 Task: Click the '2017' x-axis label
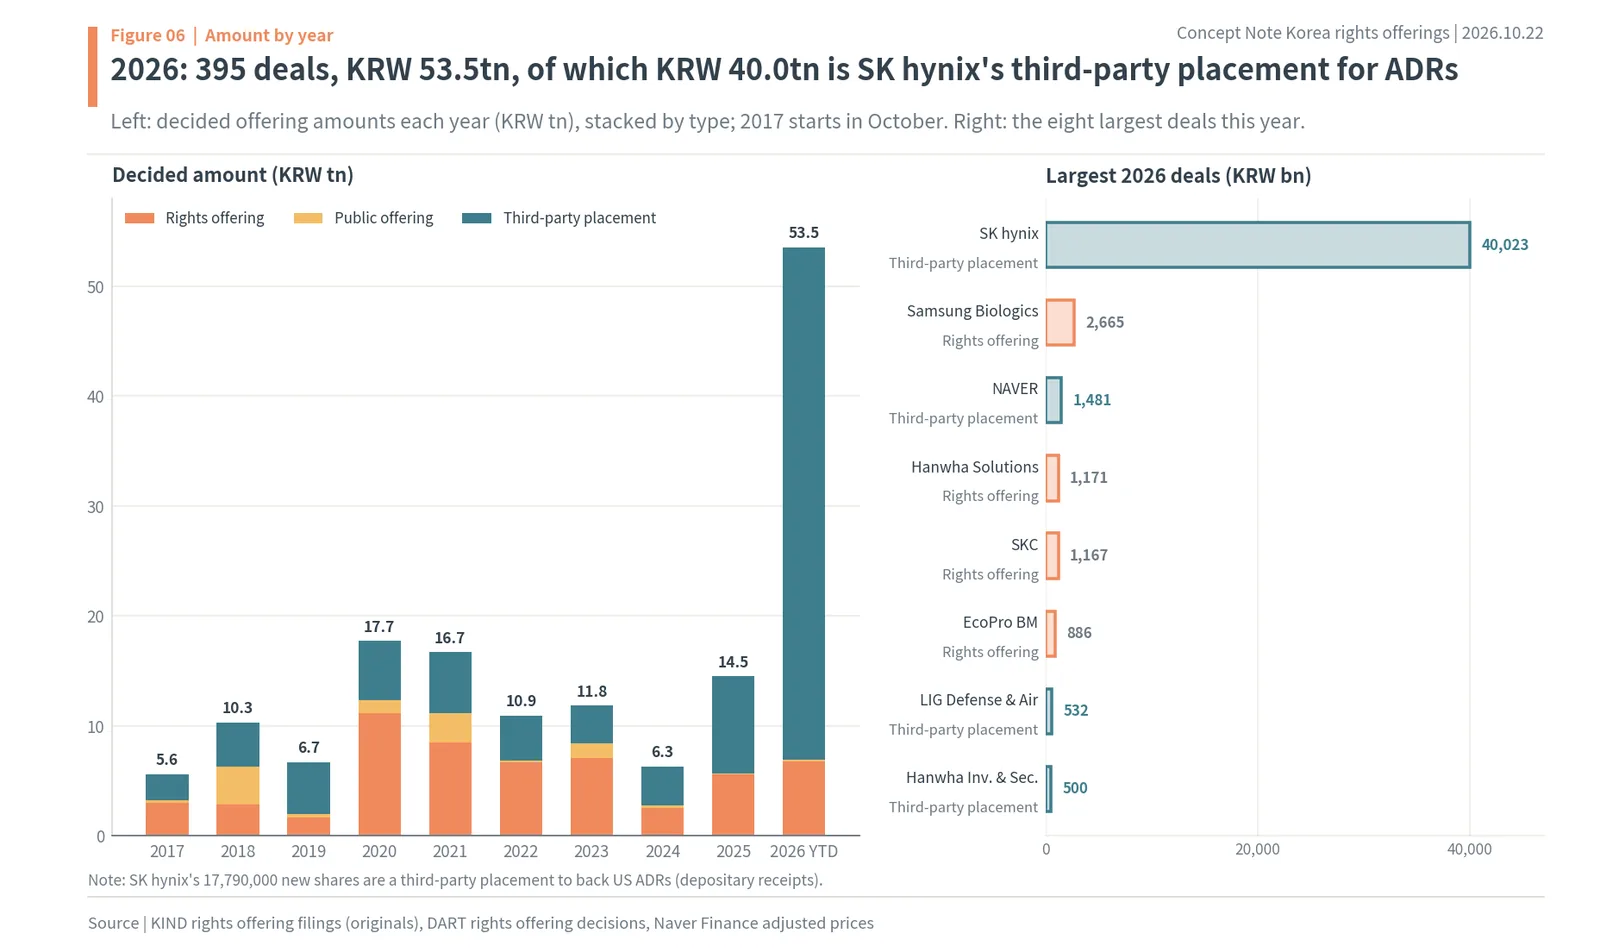[x=167, y=852]
